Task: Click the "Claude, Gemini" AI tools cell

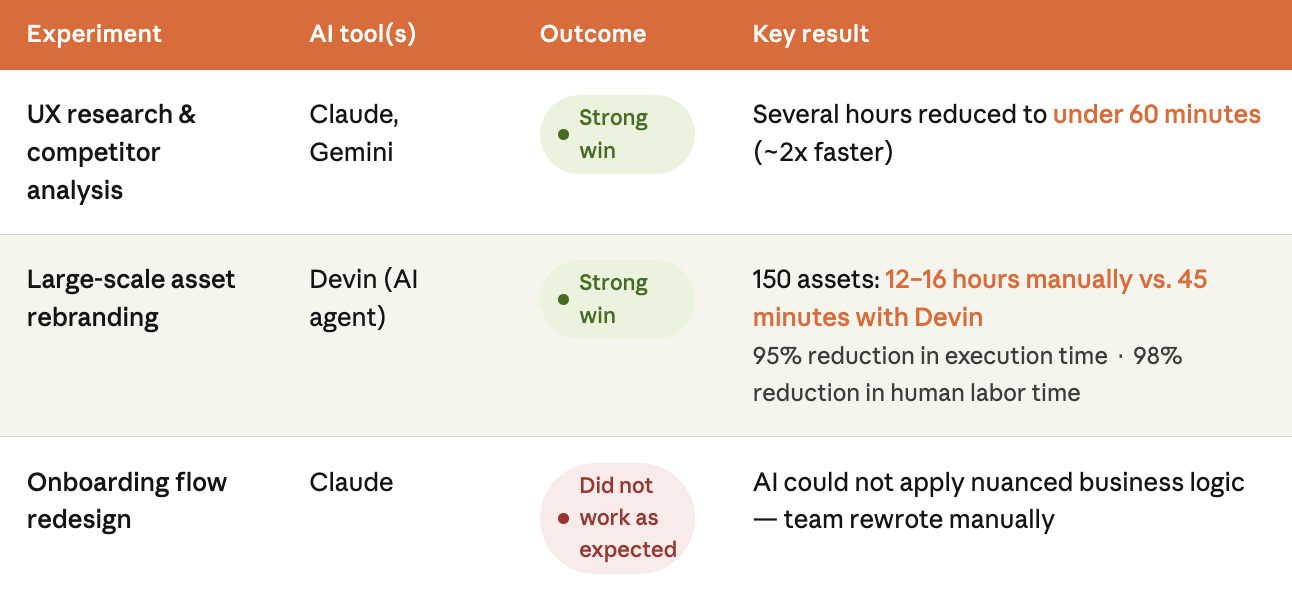Action: click(354, 133)
